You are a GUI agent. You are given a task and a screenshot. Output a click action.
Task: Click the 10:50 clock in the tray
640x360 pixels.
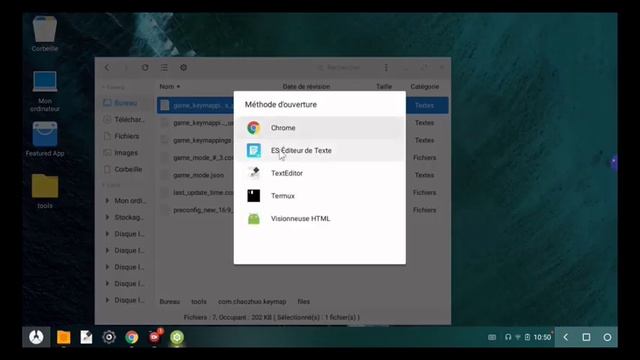542,337
